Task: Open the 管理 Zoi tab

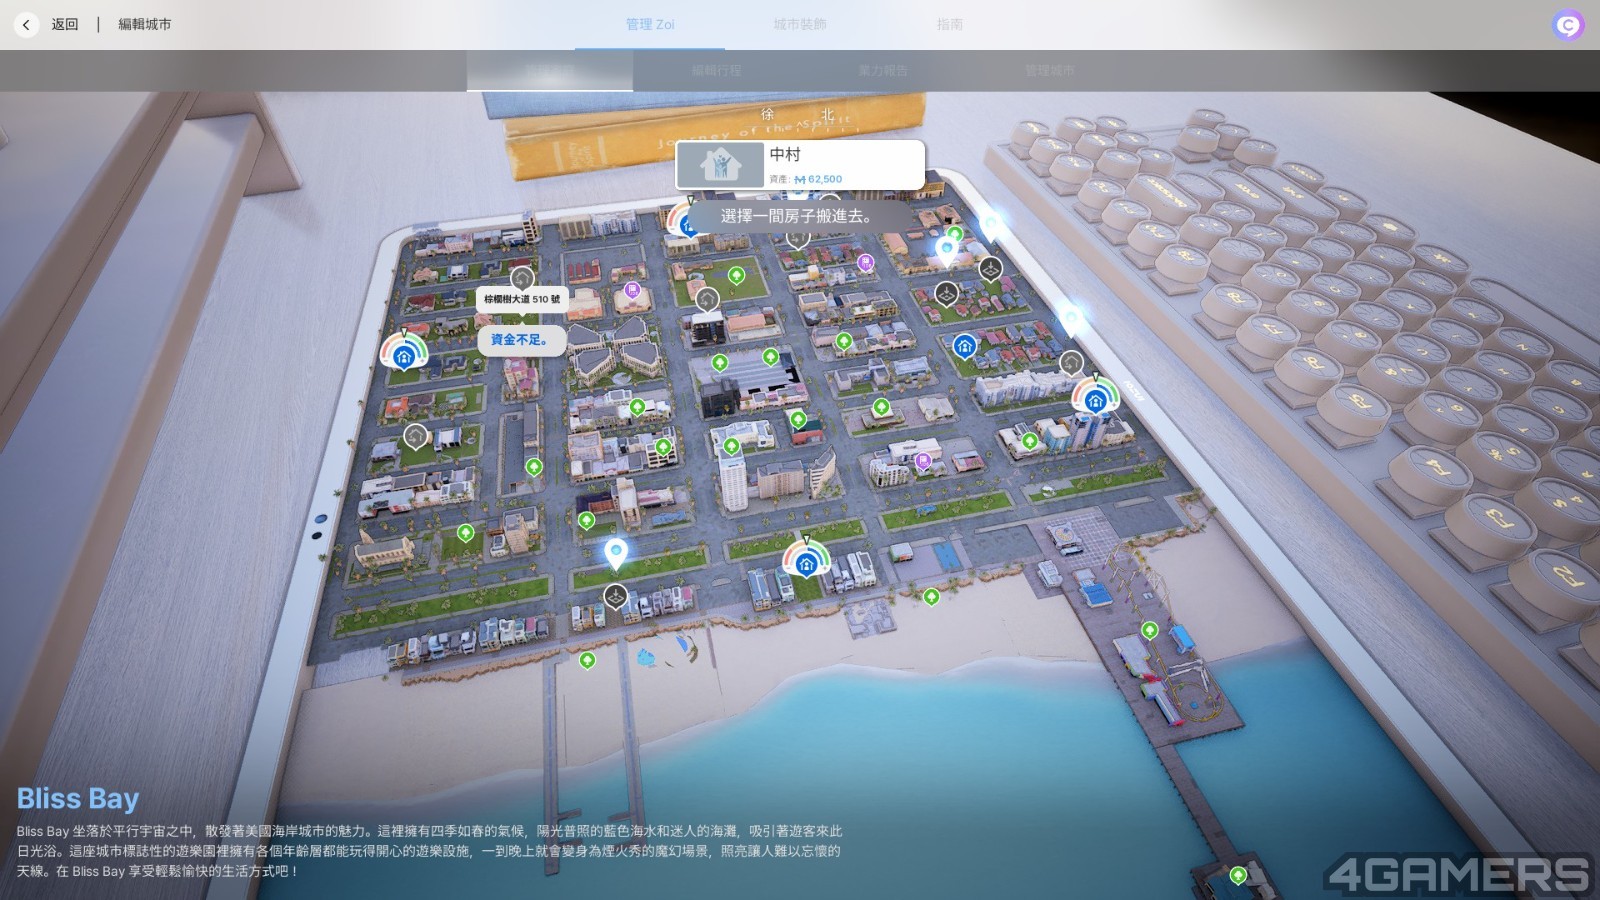Action: [x=650, y=24]
